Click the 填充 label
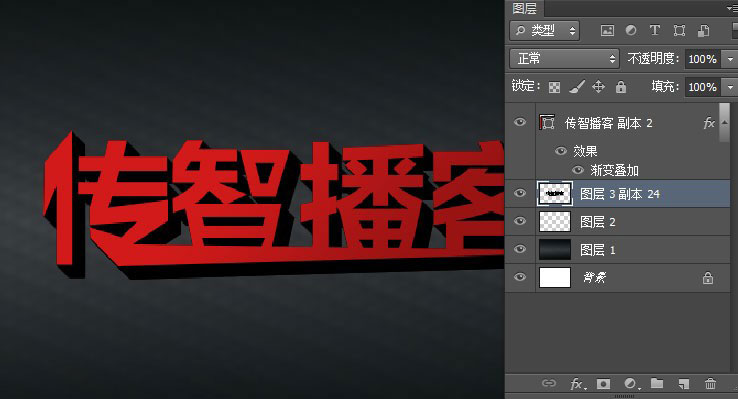 (666, 86)
